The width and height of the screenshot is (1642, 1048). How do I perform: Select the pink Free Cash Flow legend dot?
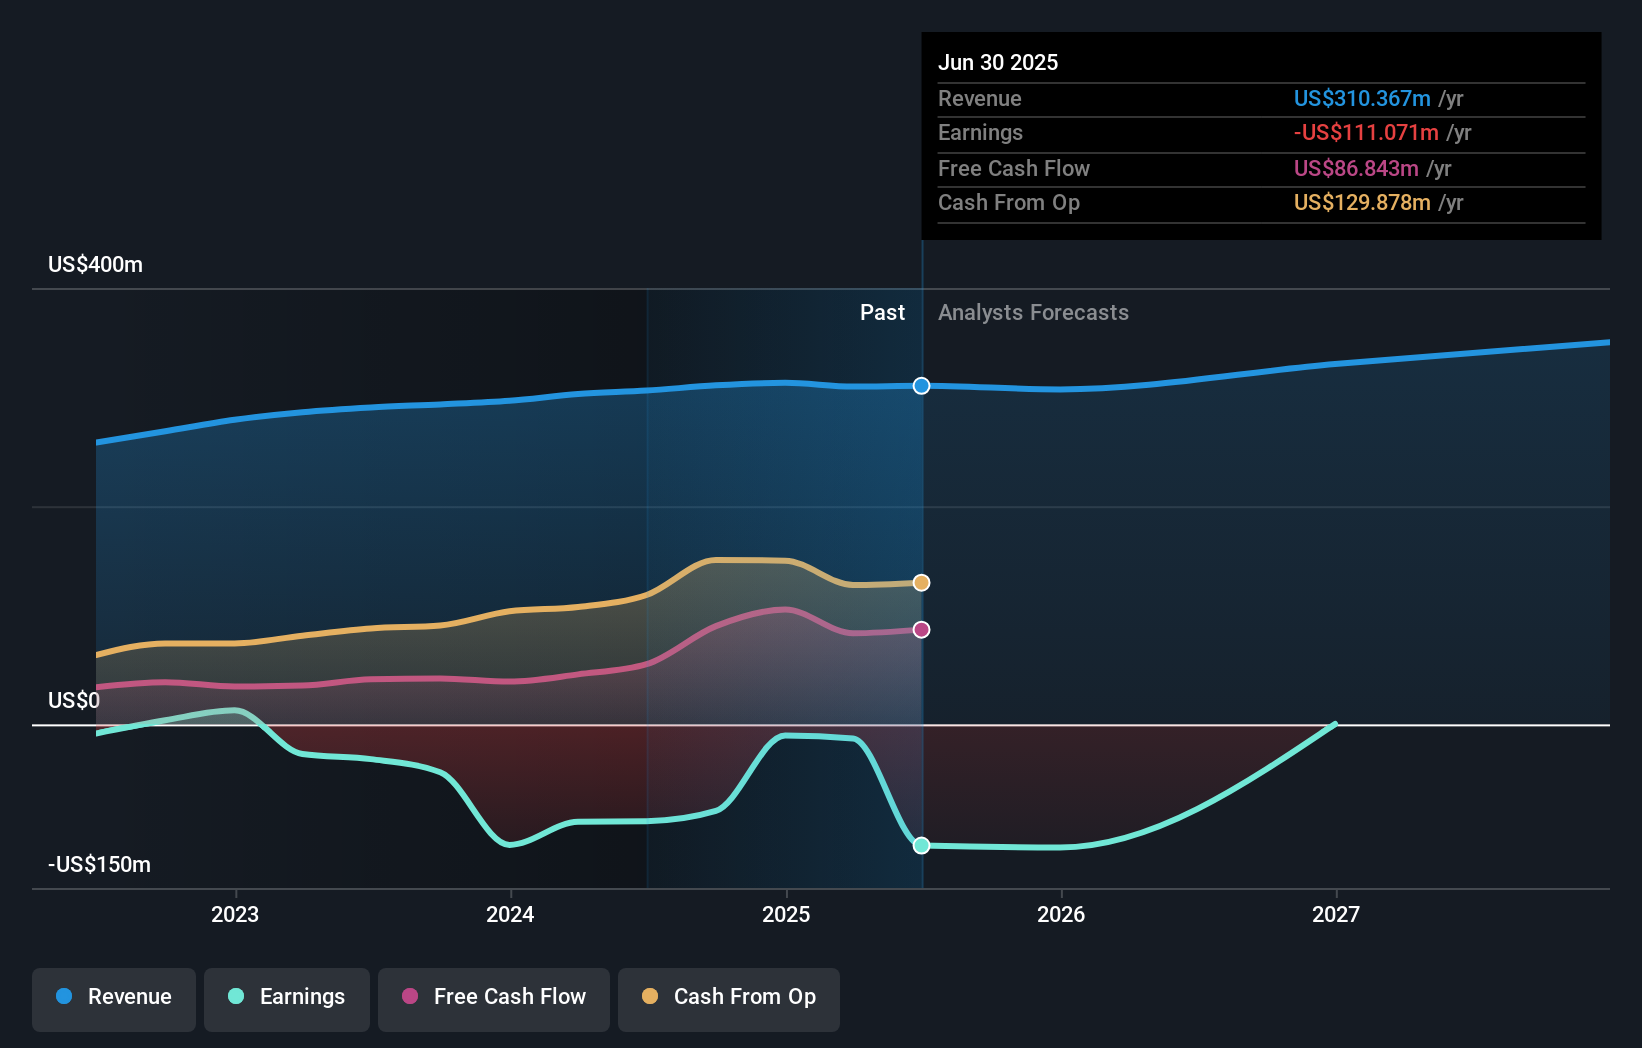pyautogui.click(x=409, y=997)
